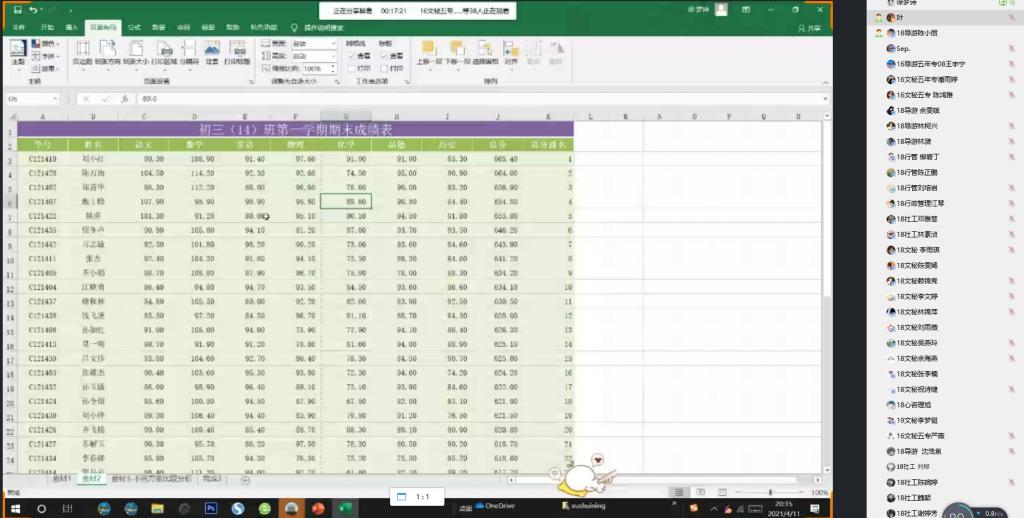Enable gridlines Print (打印) checkbox
The width and height of the screenshot is (1024, 518).
tap(351, 68)
